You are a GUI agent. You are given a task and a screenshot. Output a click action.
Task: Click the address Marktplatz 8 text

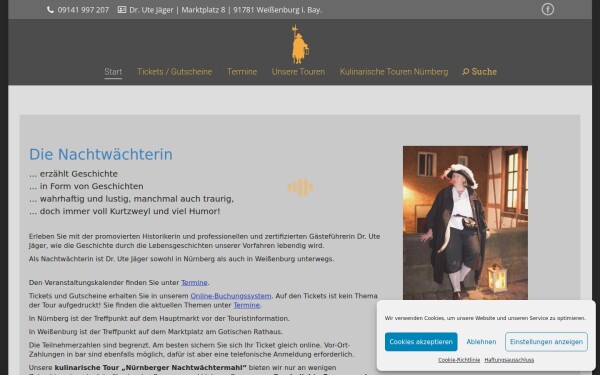[x=203, y=10]
